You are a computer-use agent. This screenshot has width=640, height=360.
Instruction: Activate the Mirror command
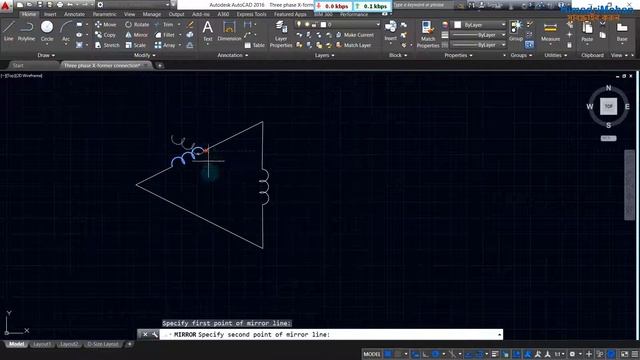click(136, 35)
